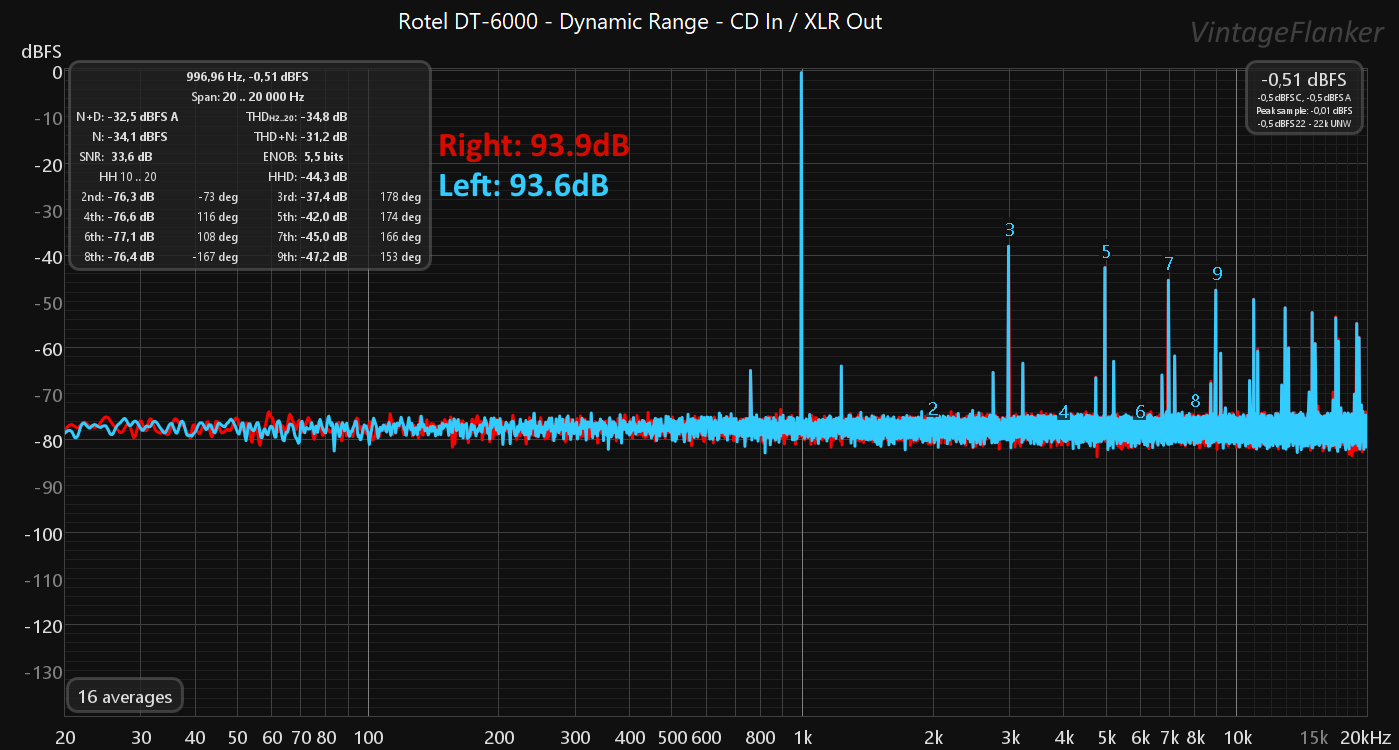Select the -100 level axis label

coord(41,534)
